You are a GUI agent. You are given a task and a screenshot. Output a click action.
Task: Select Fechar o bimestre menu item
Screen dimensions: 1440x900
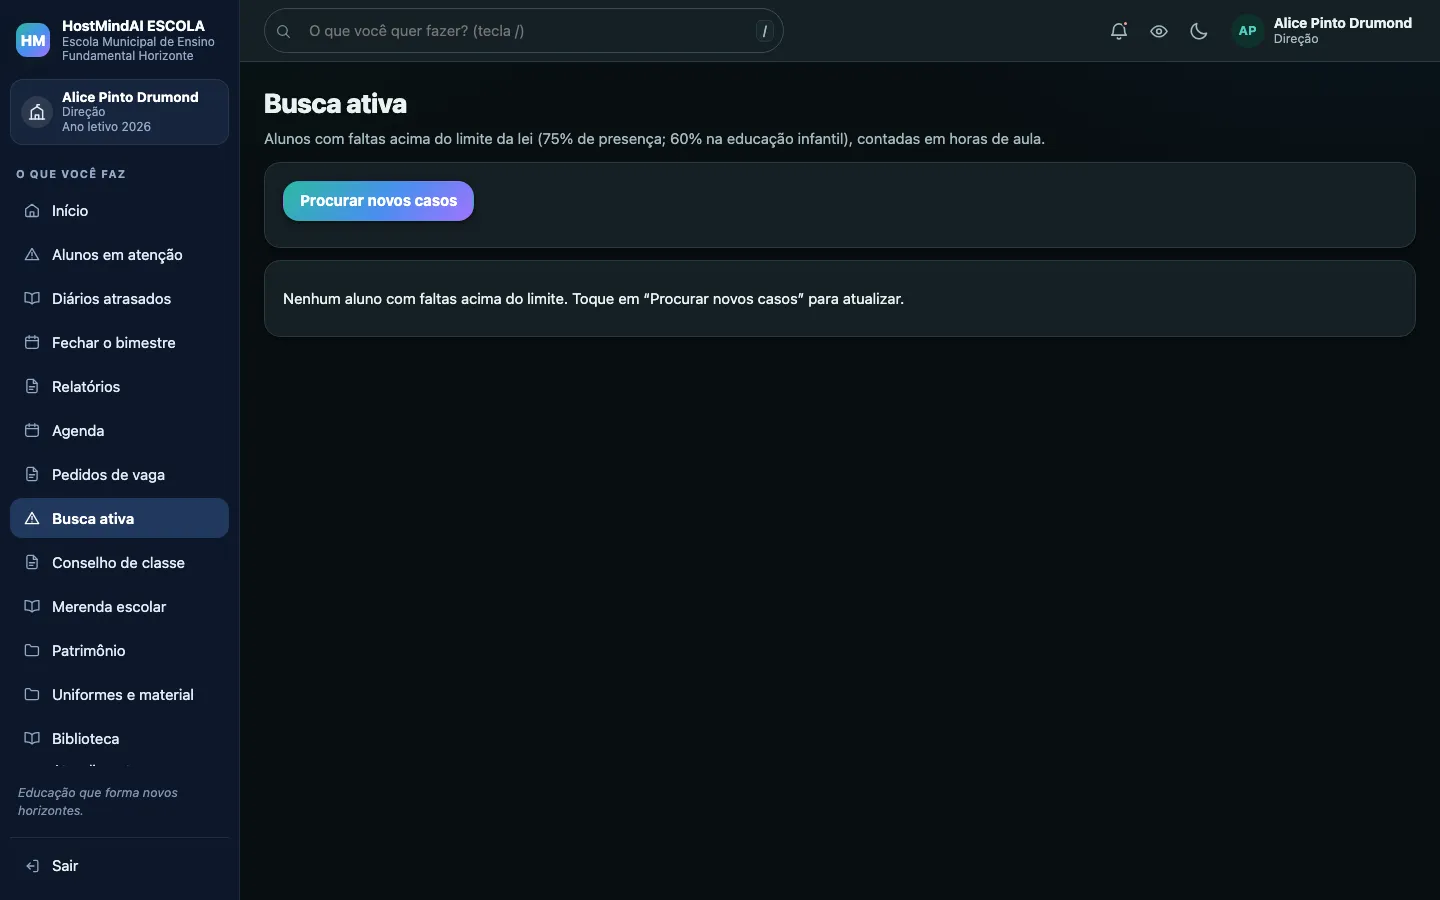click(119, 343)
